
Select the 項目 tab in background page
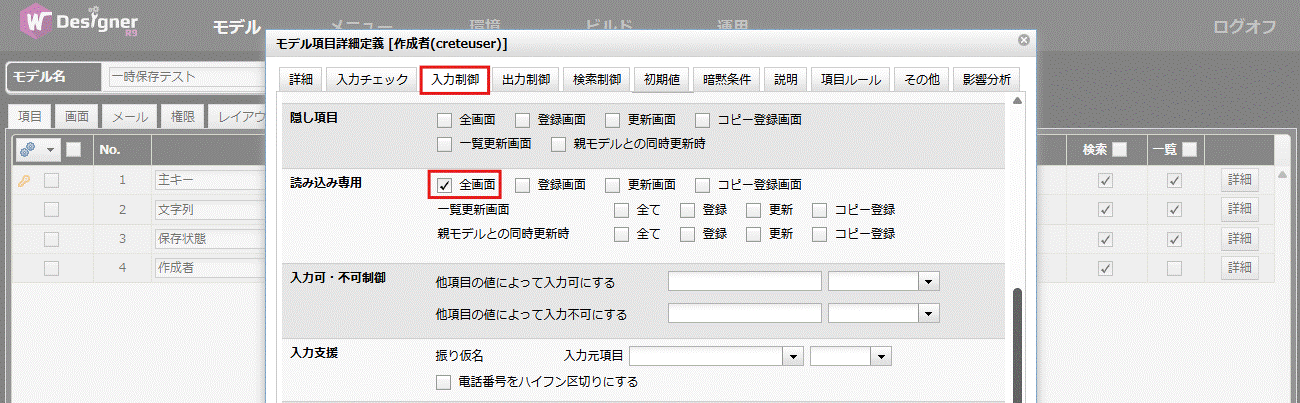click(30, 117)
